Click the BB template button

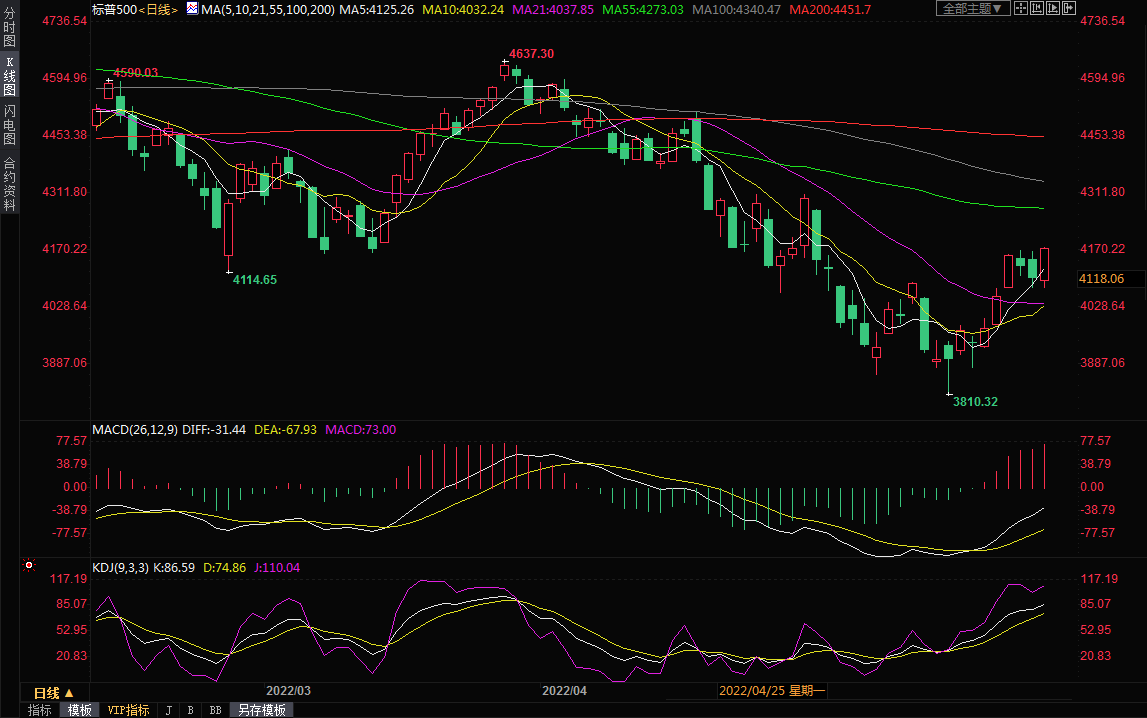[x=214, y=710]
